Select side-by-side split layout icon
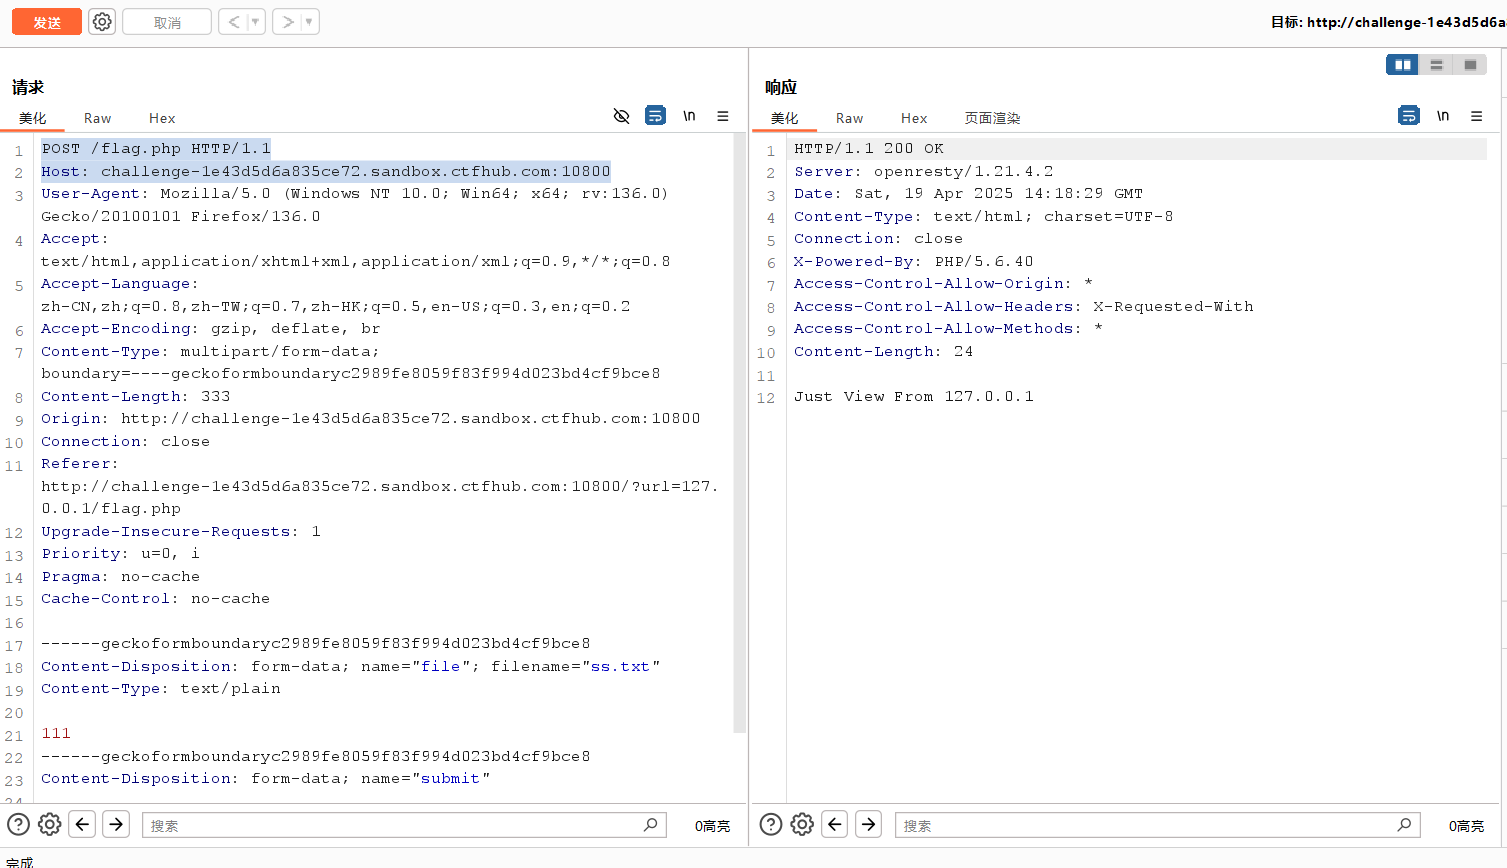The image size is (1507, 868). pos(1402,65)
